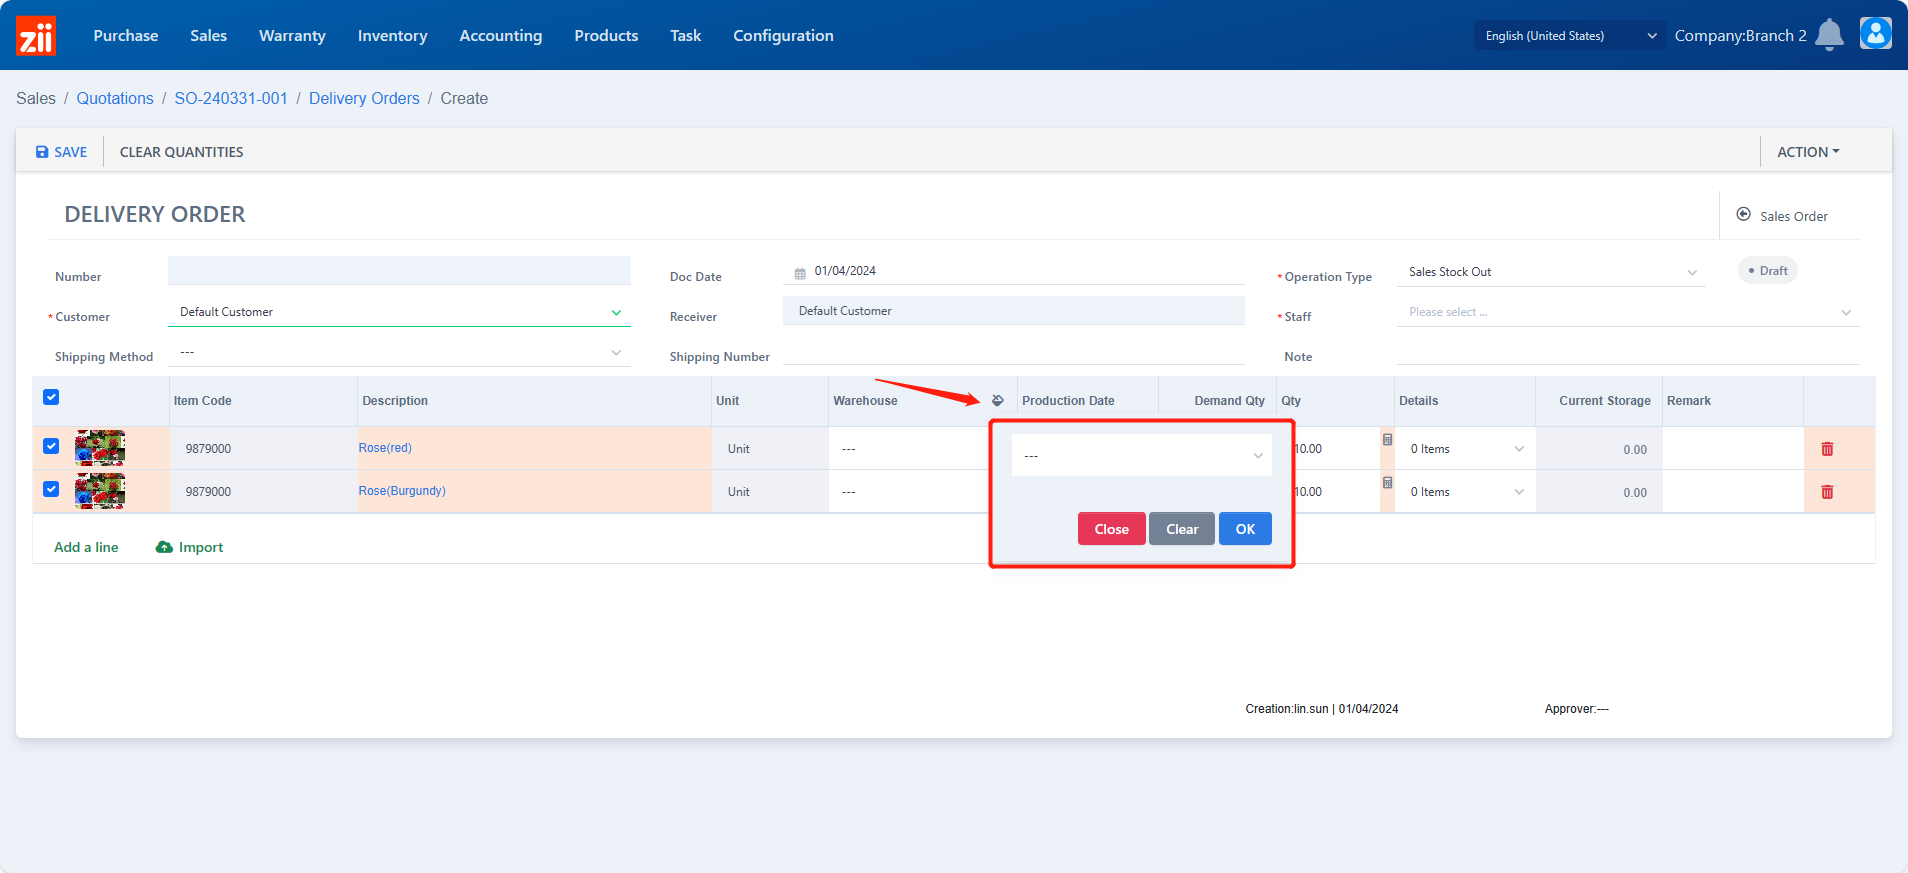Open the warehouse popup dropdown
The width and height of the screenshot is (1908, 873).
pyautogui.click(x=1142, y=455)
